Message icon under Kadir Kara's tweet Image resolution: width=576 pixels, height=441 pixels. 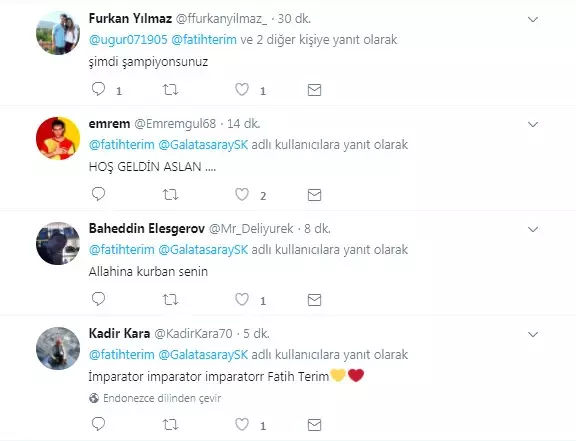(314, 425)
